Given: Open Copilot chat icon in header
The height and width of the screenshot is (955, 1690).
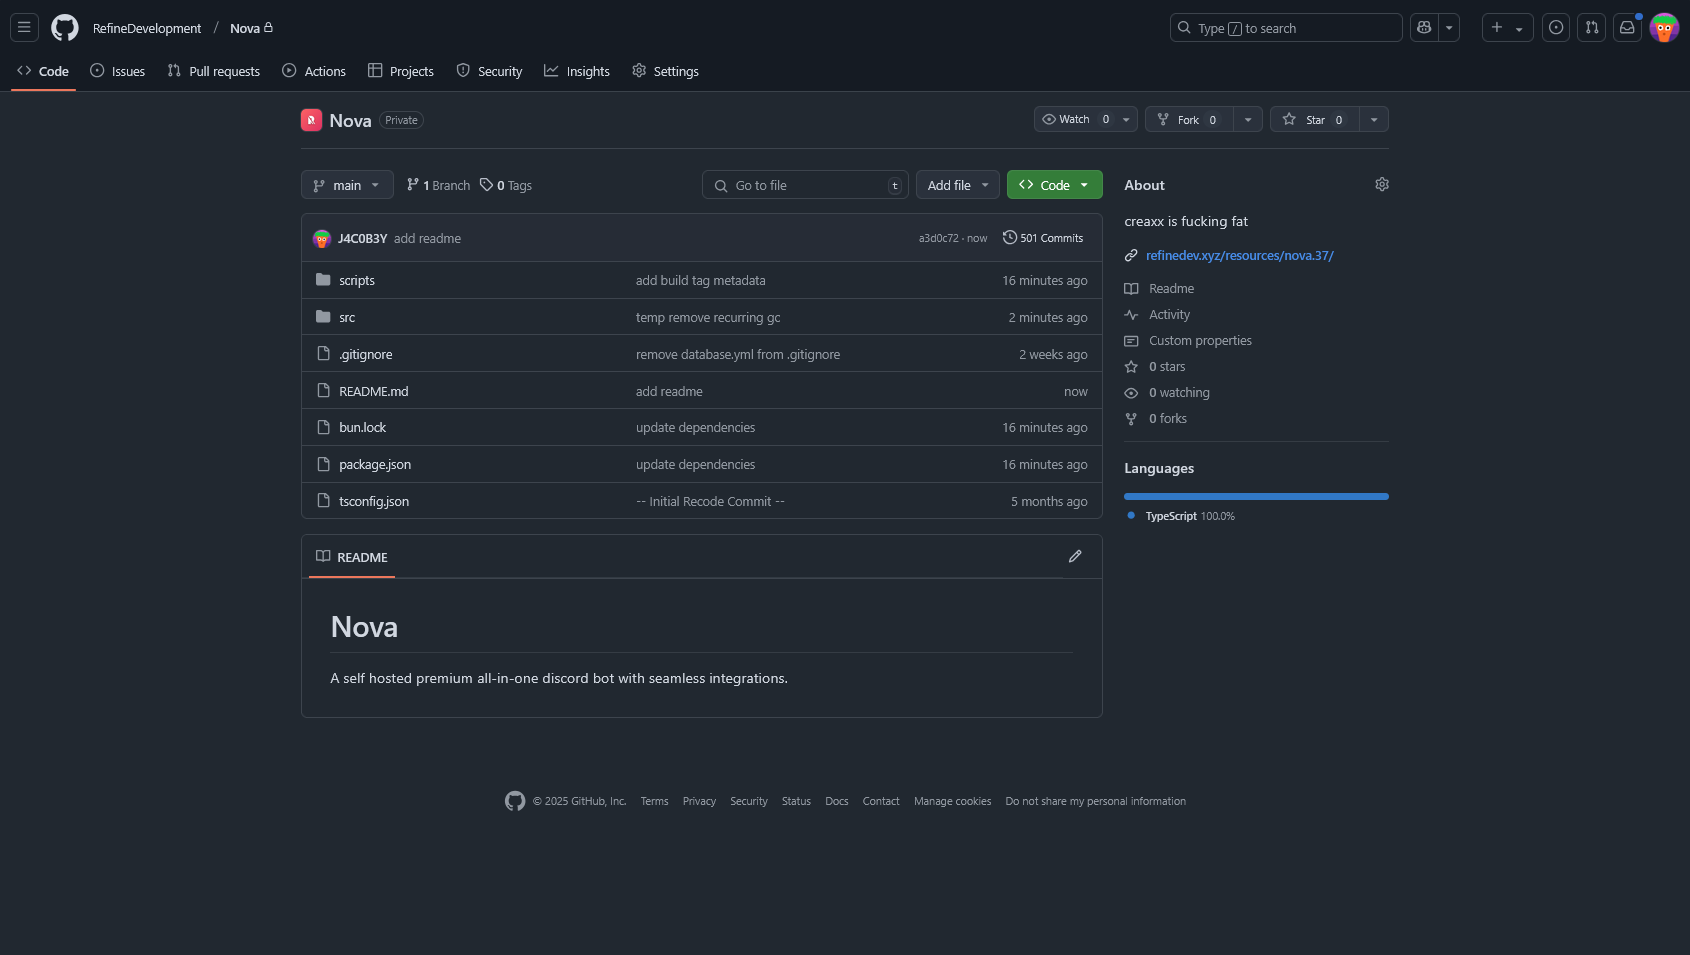Looking at the screenshot, I should [x=1424, y=28].
